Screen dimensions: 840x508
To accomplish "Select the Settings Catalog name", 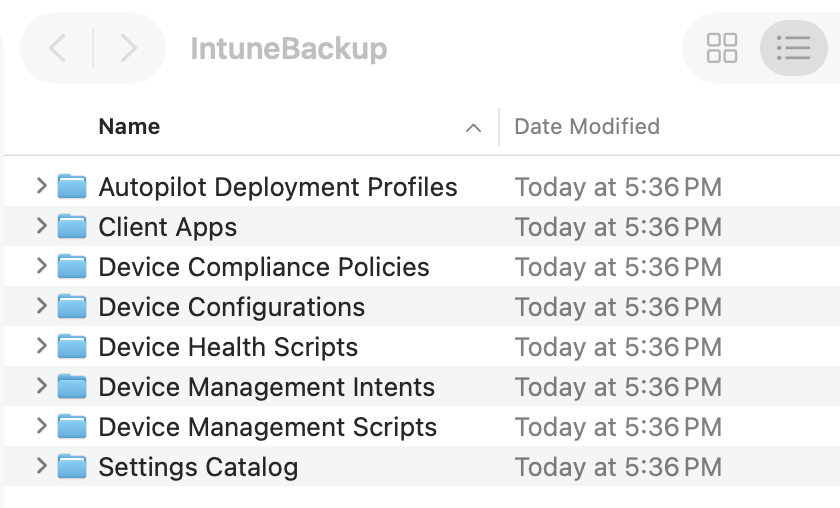I will click(x=198, y=467).
